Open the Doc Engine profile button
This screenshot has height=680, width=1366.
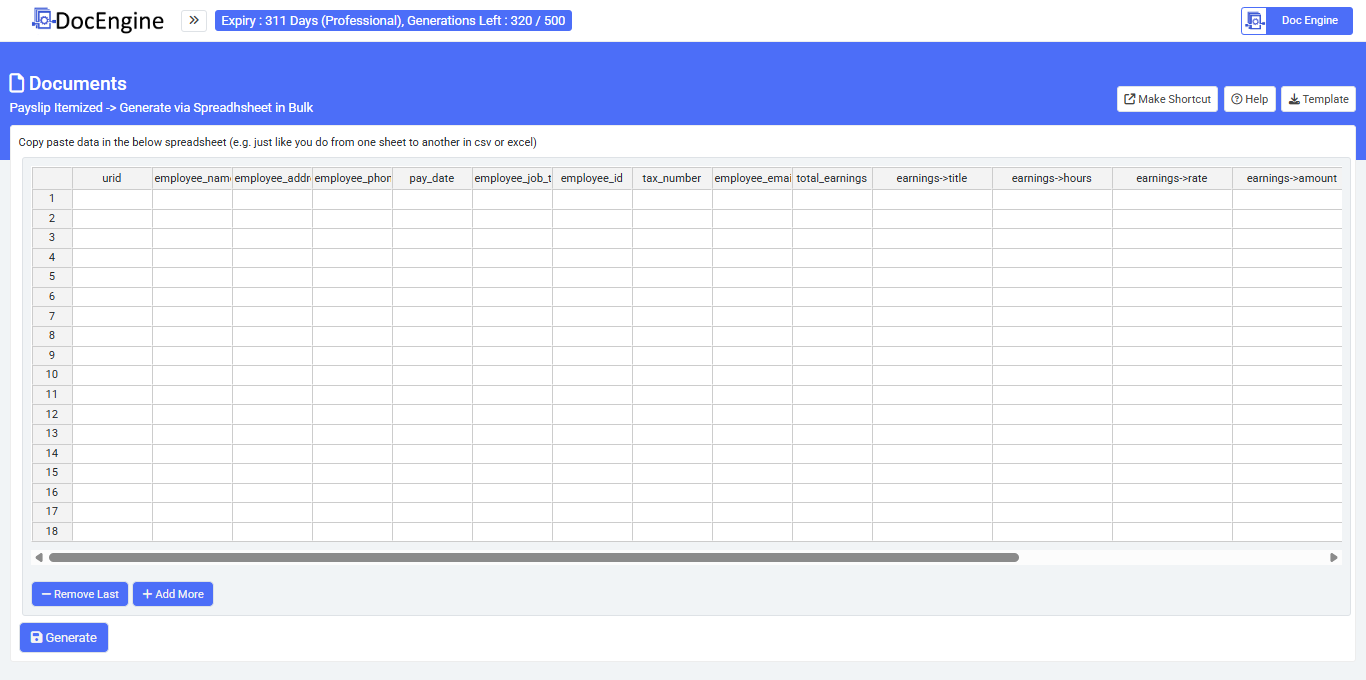click(x=1296, y=21)
